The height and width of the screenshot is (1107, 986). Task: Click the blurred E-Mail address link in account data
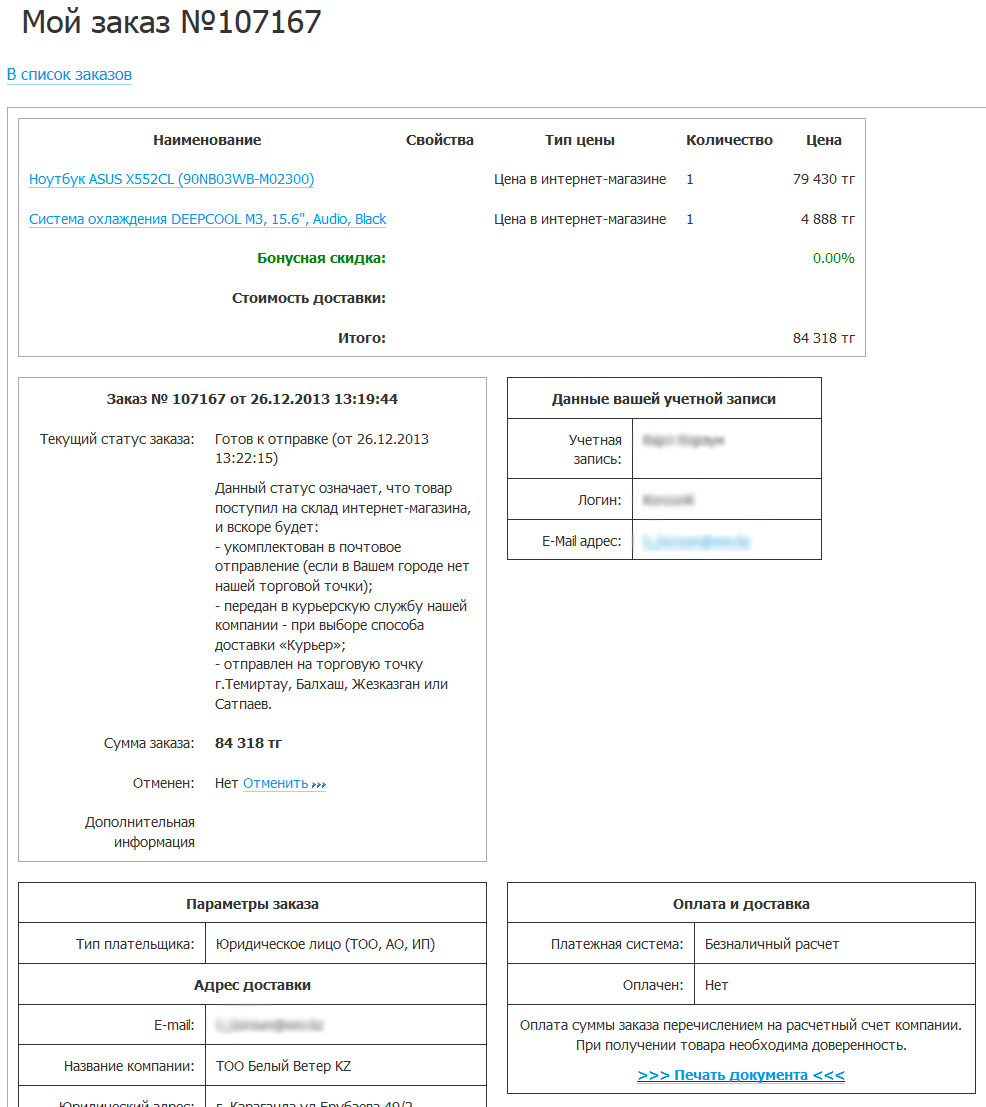tap(696, 541)
